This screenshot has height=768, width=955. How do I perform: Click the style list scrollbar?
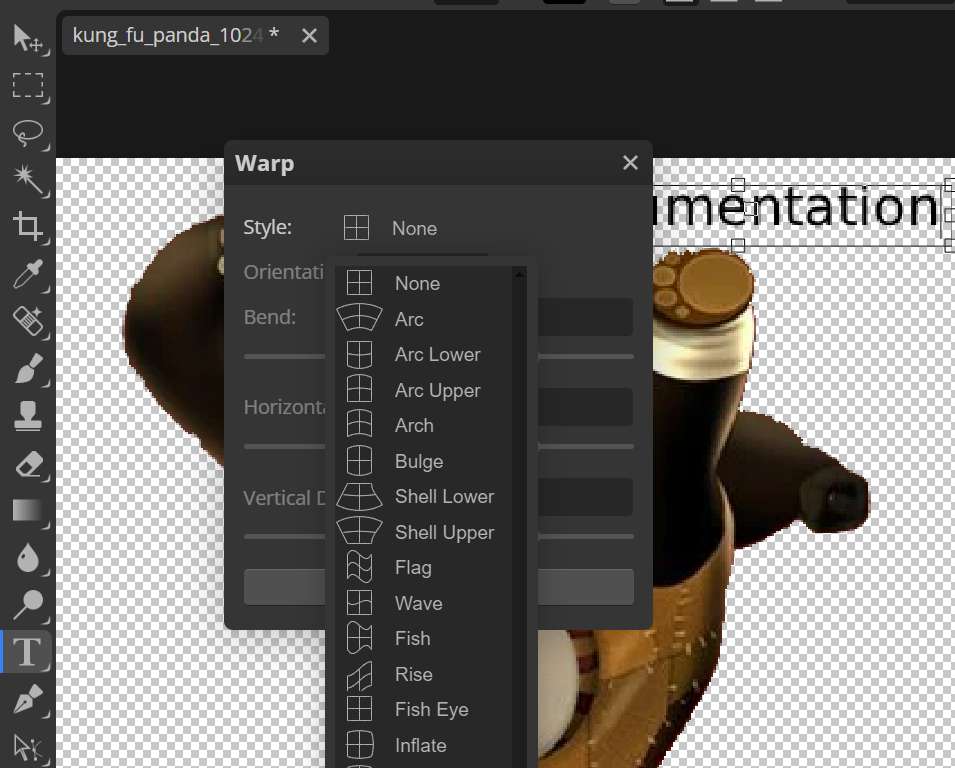(519, 518)
